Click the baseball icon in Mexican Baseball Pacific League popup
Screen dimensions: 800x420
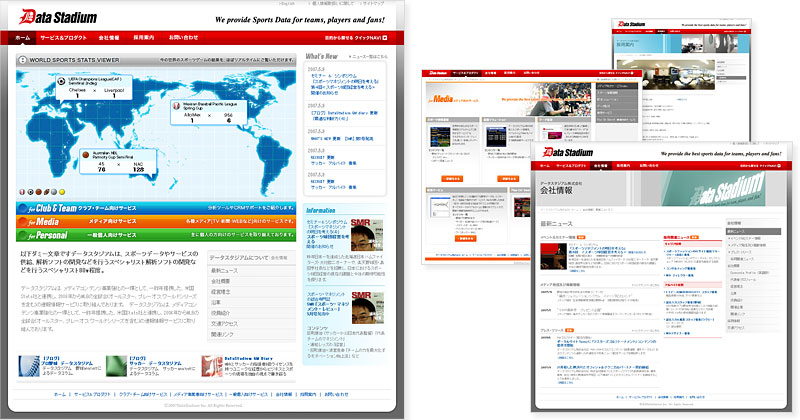click(177, 105)
